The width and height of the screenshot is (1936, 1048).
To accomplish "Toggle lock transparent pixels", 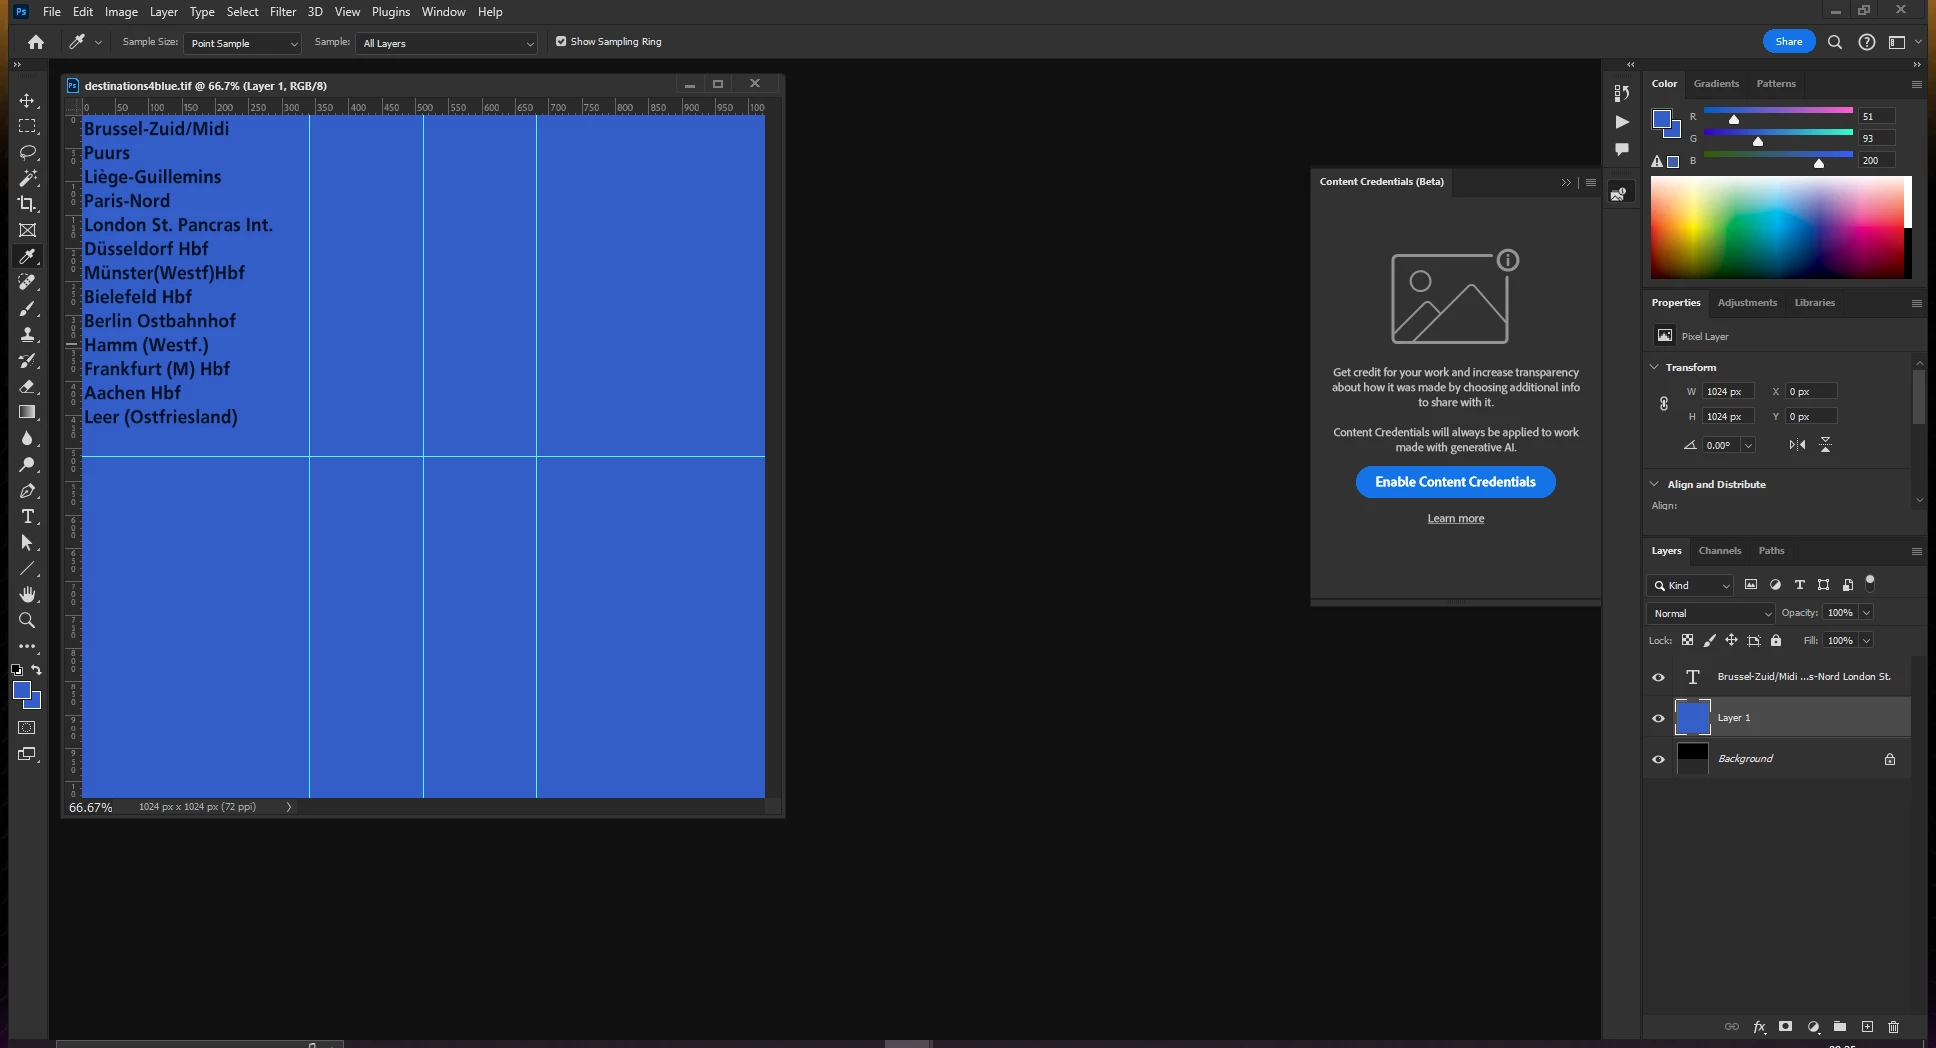I will coord(1687,640).
